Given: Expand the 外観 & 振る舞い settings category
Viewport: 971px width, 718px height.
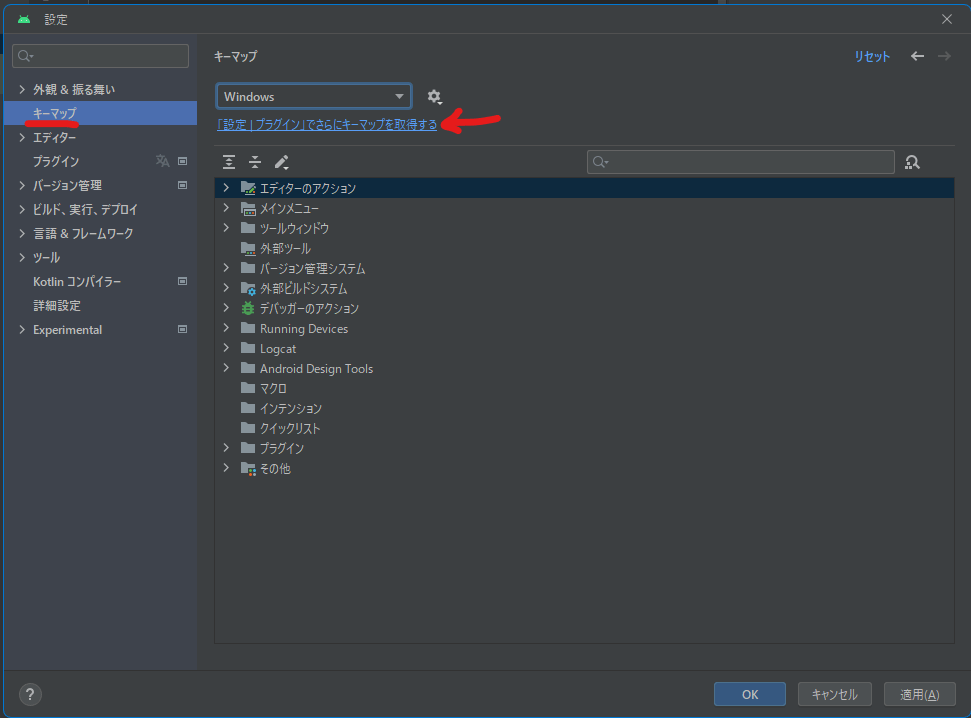Looking at the screenshot, I should point(22,89).
